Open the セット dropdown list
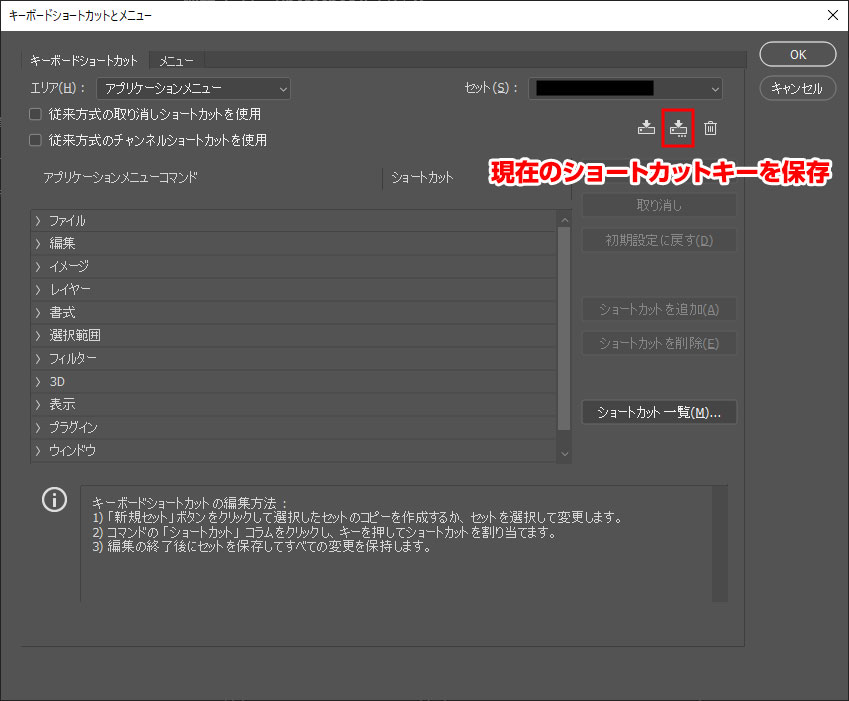This screenshot has height=701, width=849. 625,88
